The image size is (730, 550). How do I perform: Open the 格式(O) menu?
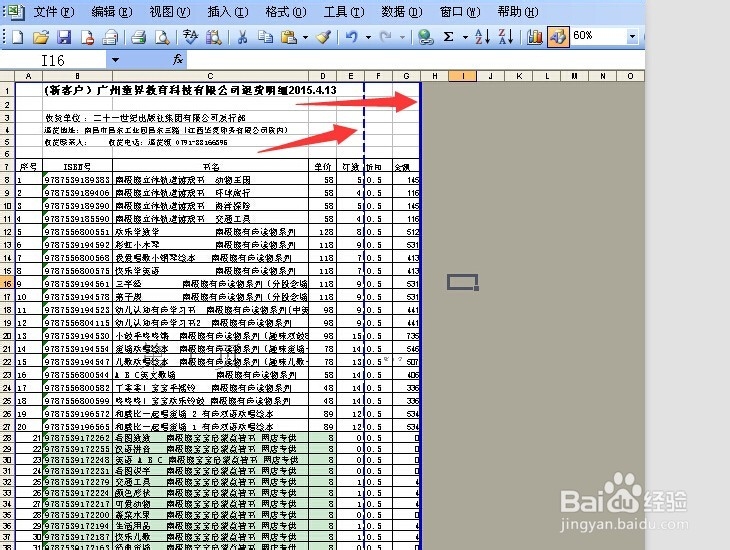click(x=285, y=11)
